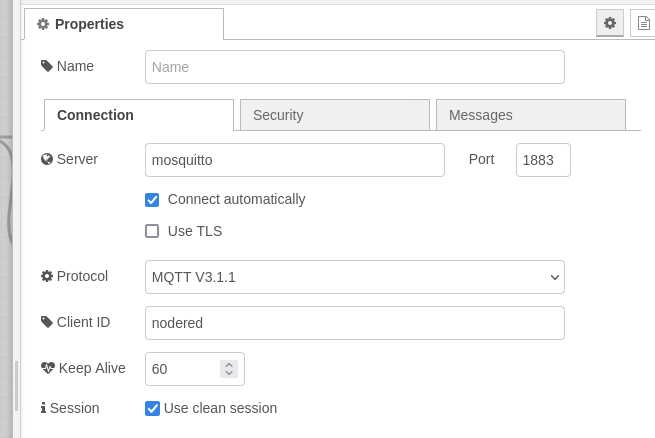This screenshot has width=655, height=438.
Task: Click the Port field showing 1883
Action: click(x=543, y=160)
